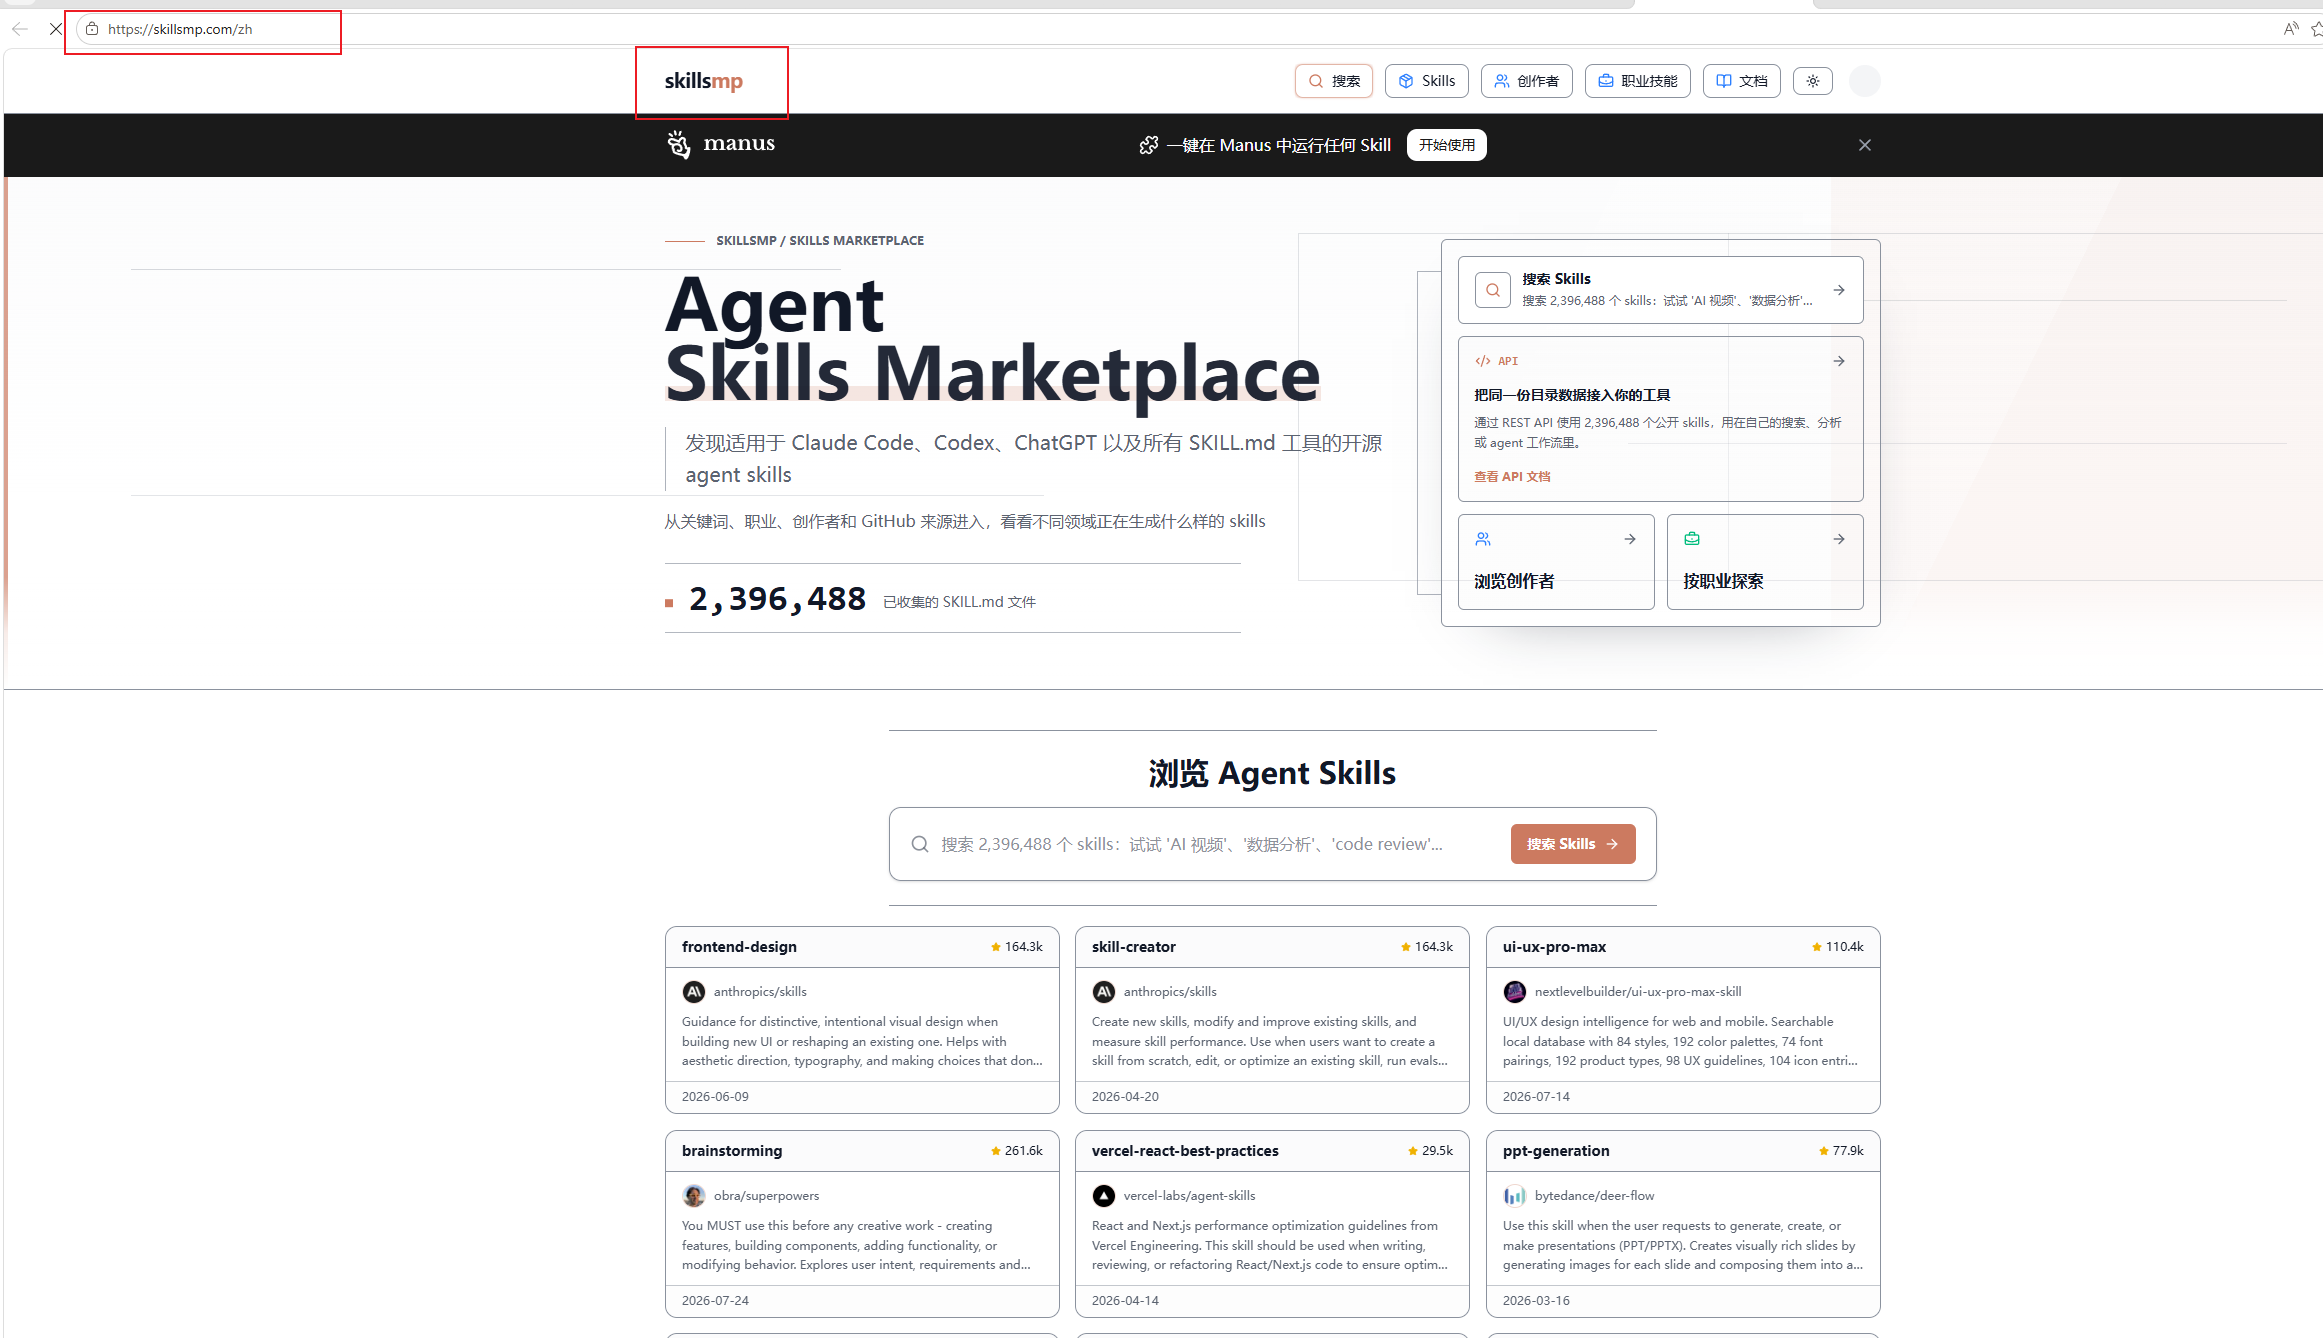Click the anthropics avatar on frontend-design card
Viewport: 2323px width, 1338px height.
[x=694, y=992]
